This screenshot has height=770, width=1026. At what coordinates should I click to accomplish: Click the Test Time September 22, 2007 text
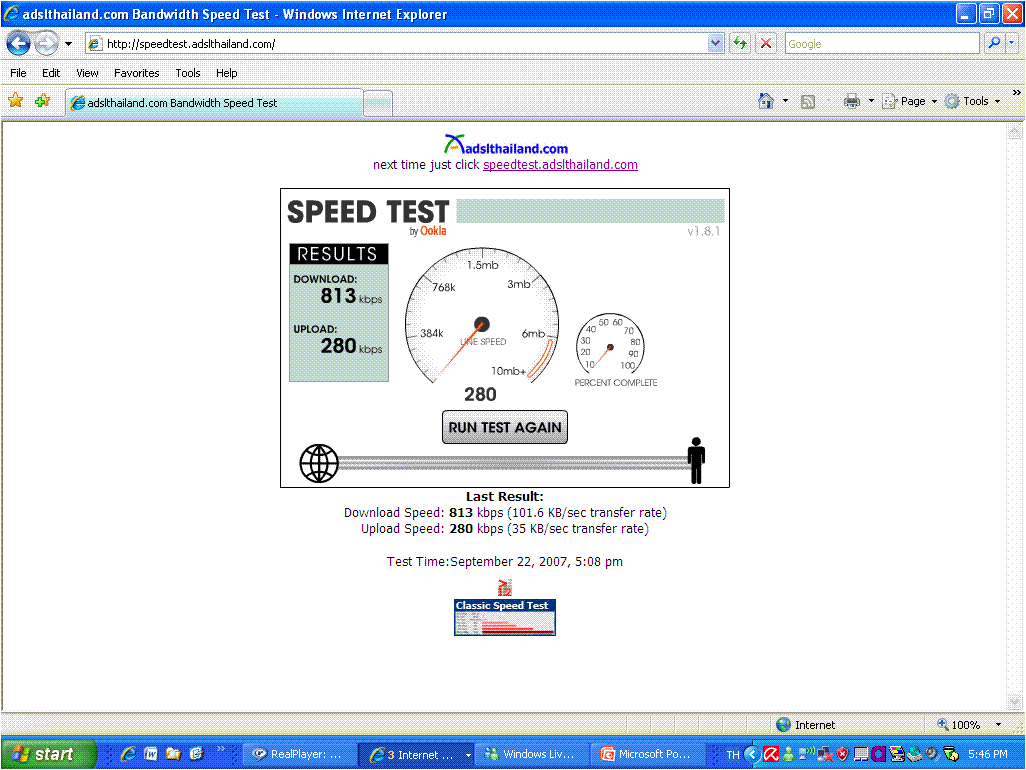pyautogui.click(x=504, y=562)
